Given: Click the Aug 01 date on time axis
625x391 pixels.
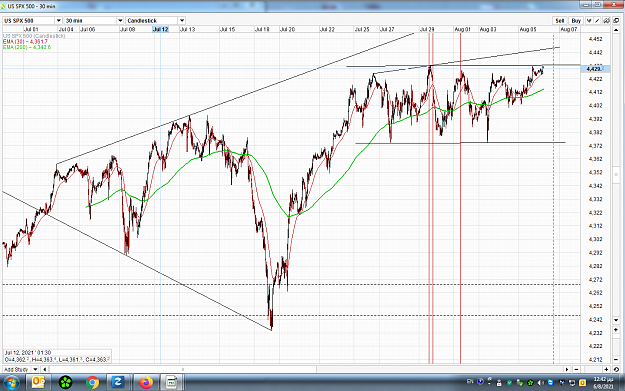Looking at the screenshot, I should (462, 29).
